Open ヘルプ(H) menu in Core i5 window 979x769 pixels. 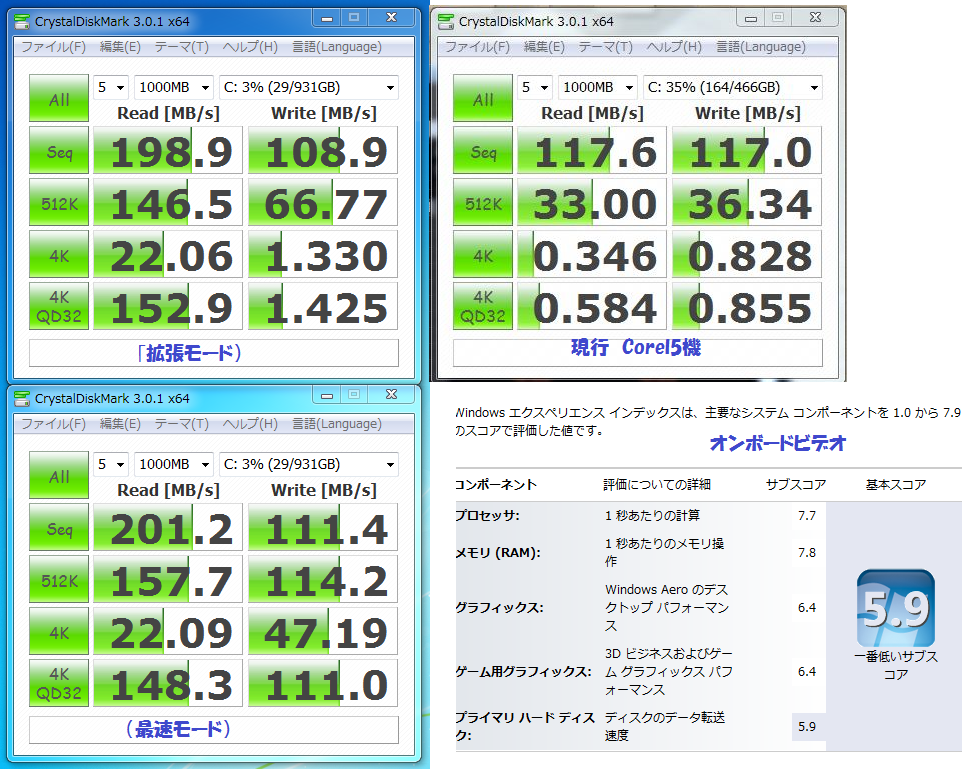(x=674, y=47)
